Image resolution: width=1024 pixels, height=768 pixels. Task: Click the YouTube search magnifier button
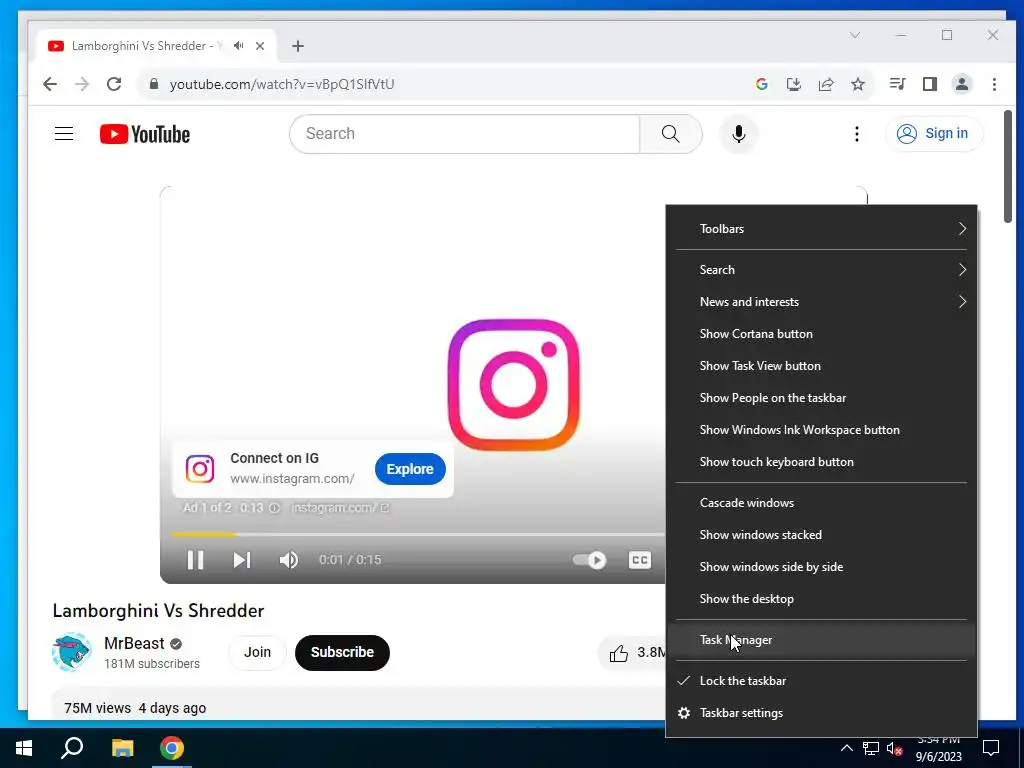[x=671, y=134]
